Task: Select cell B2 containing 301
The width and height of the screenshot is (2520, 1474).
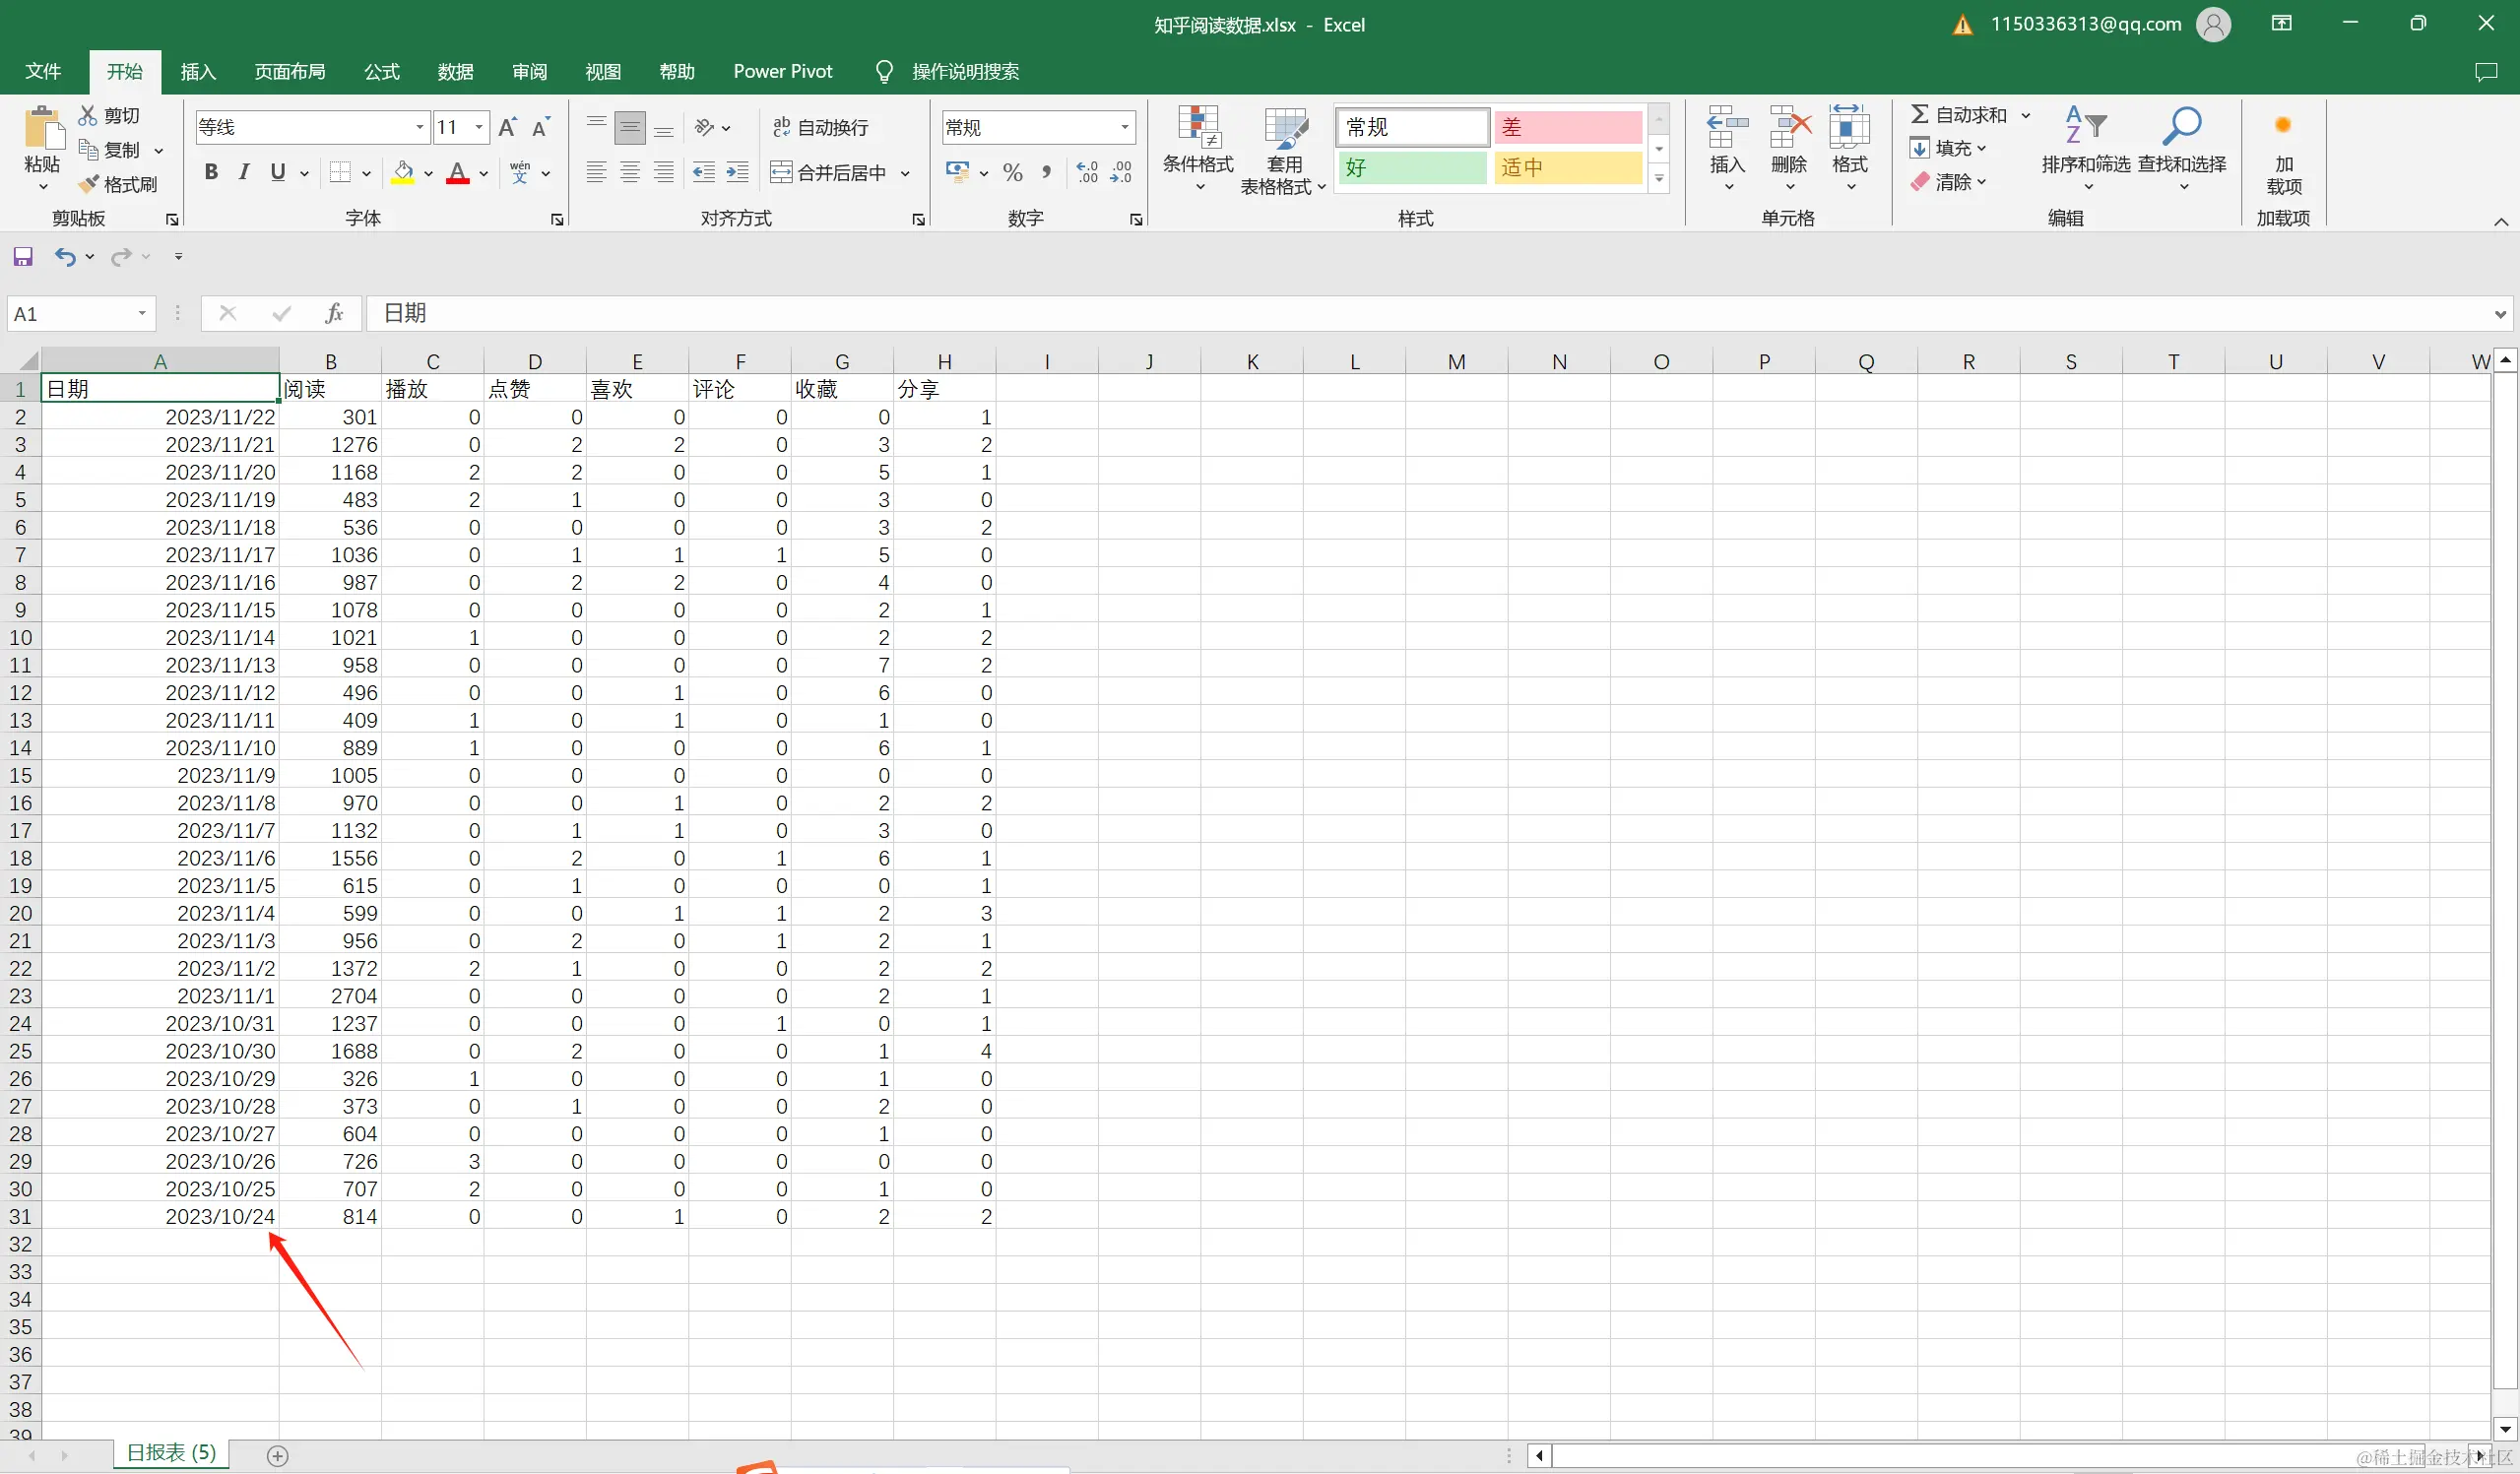Action: pos(330,417)
